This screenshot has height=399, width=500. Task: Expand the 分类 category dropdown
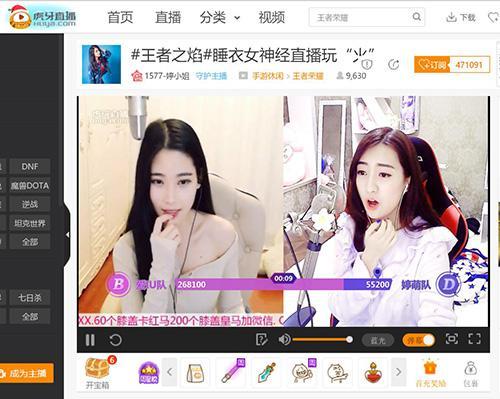(220, 17)
